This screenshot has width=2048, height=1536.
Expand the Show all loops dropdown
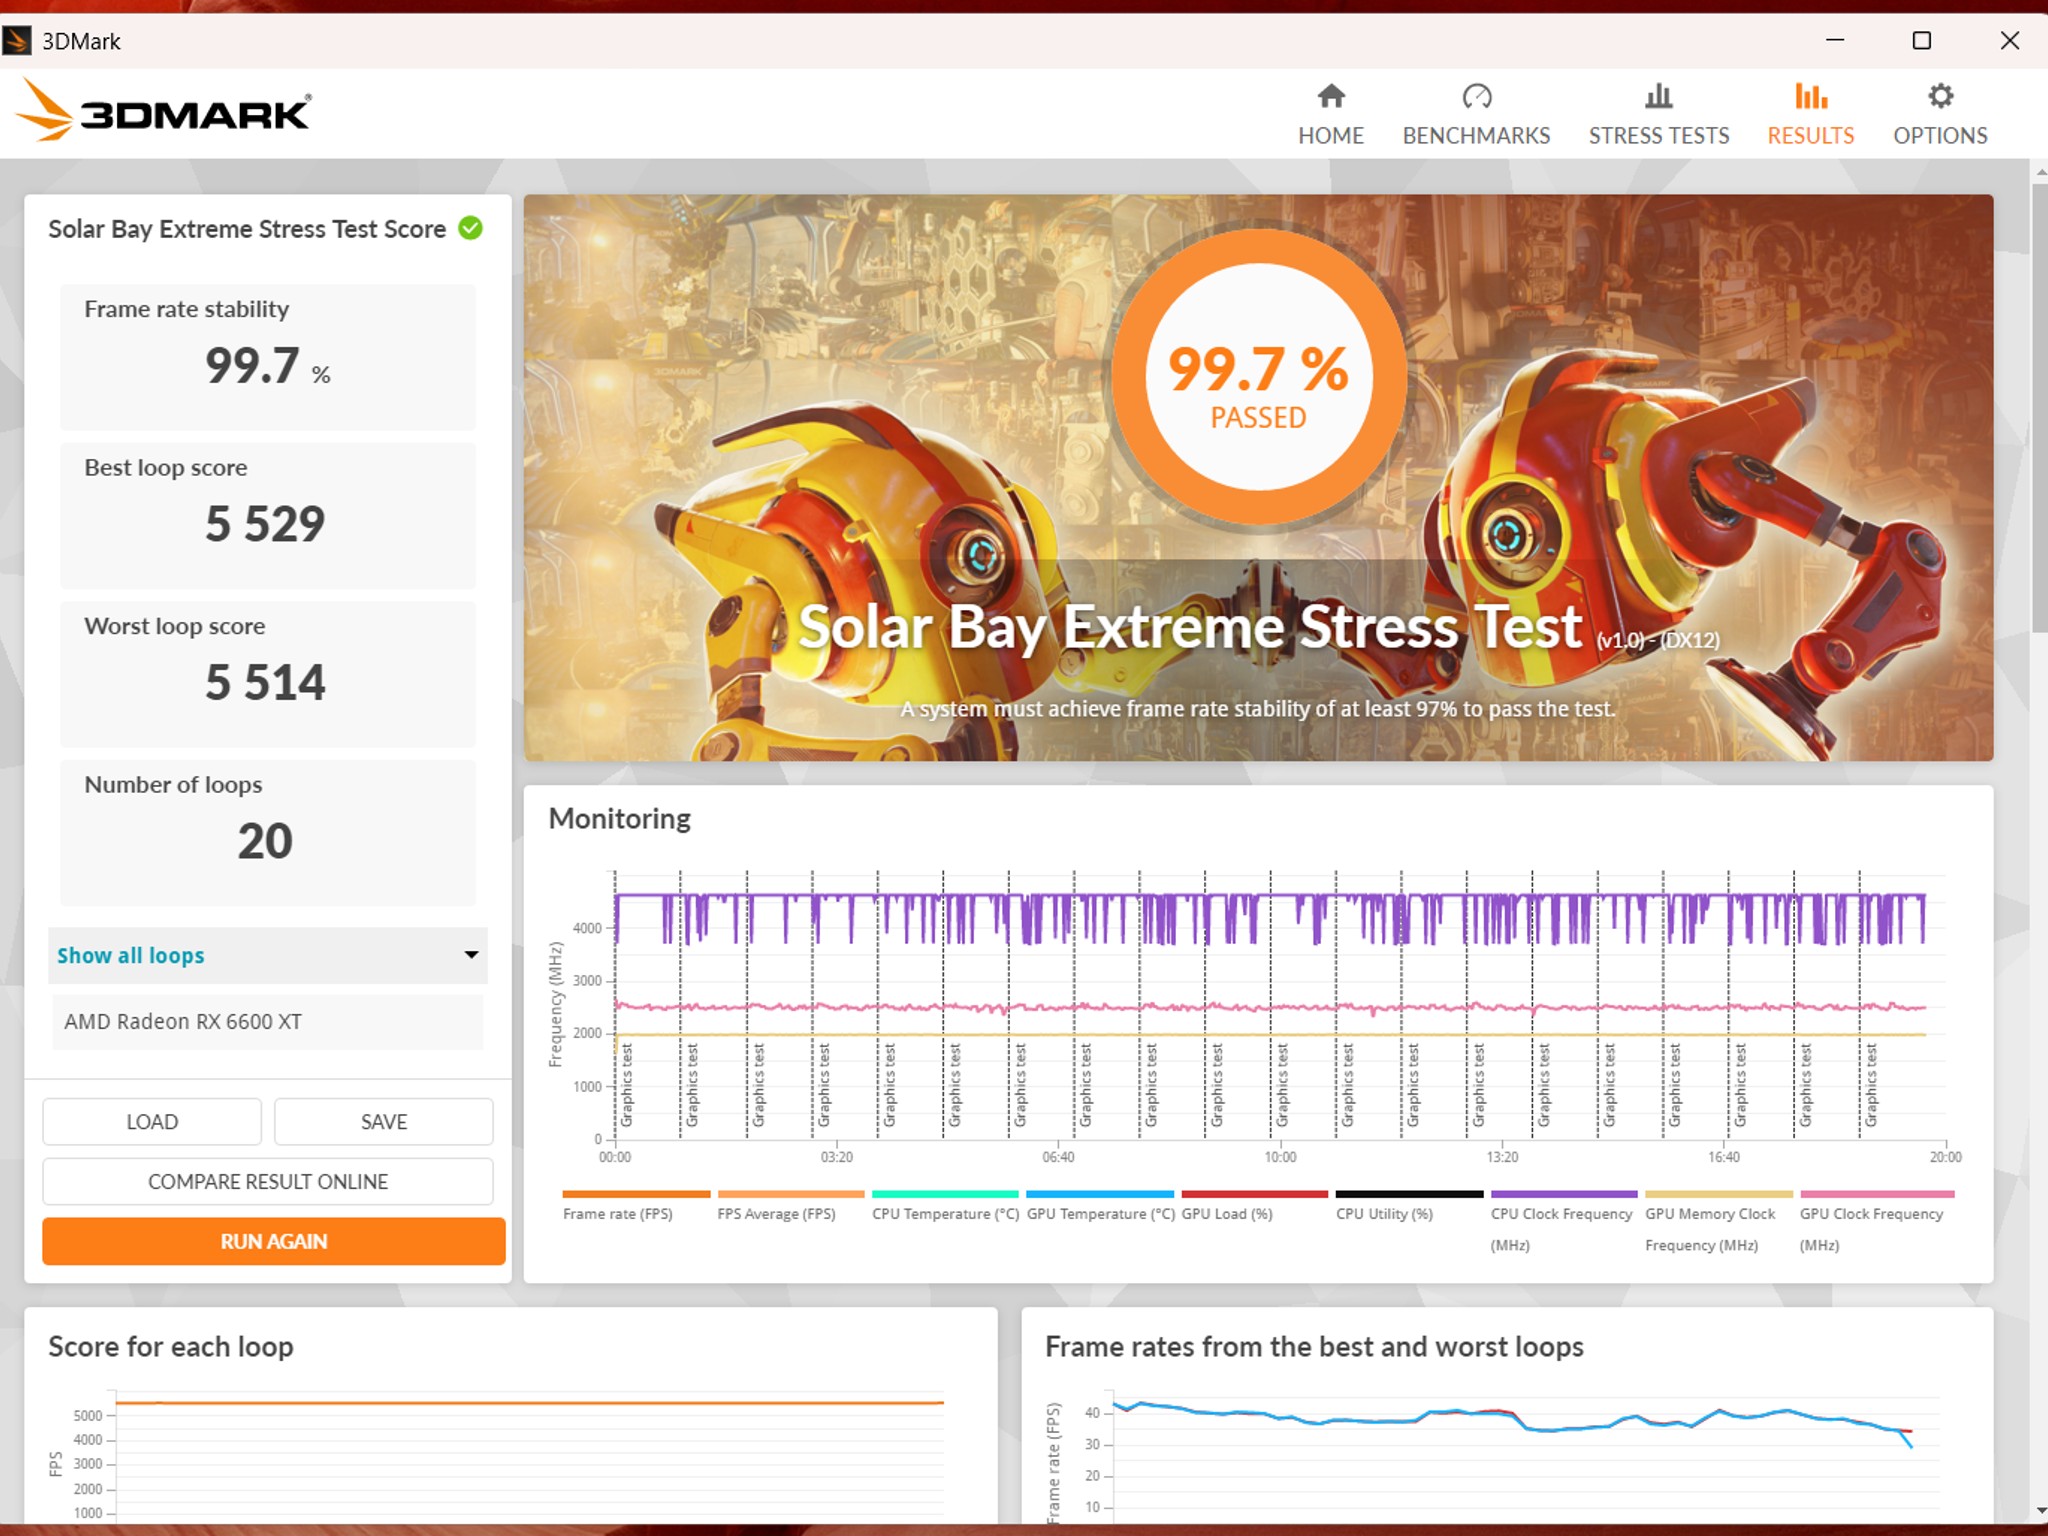point(267,955)
